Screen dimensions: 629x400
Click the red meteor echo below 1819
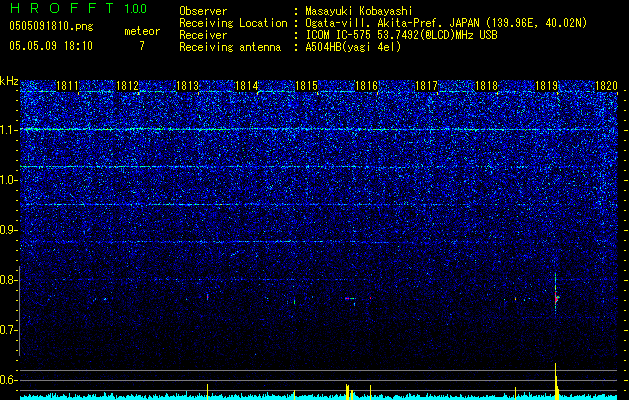pyautogui.click(x=556, y=298)
